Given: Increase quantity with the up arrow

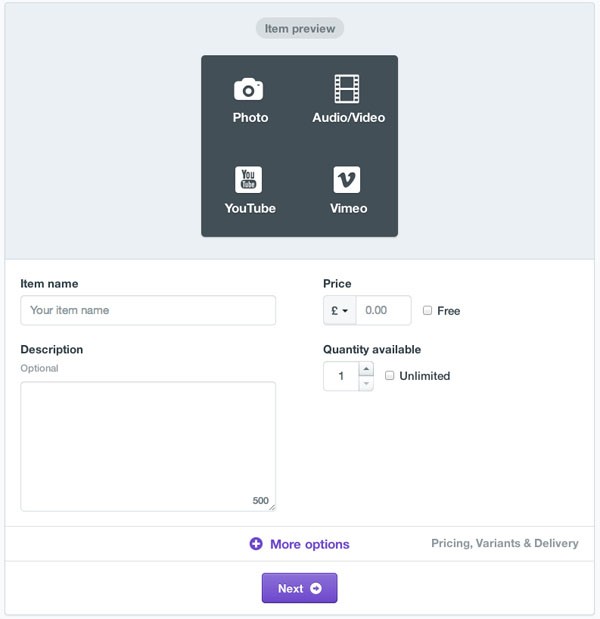Looking at the screenshot, I should click(x=366, y=369).
